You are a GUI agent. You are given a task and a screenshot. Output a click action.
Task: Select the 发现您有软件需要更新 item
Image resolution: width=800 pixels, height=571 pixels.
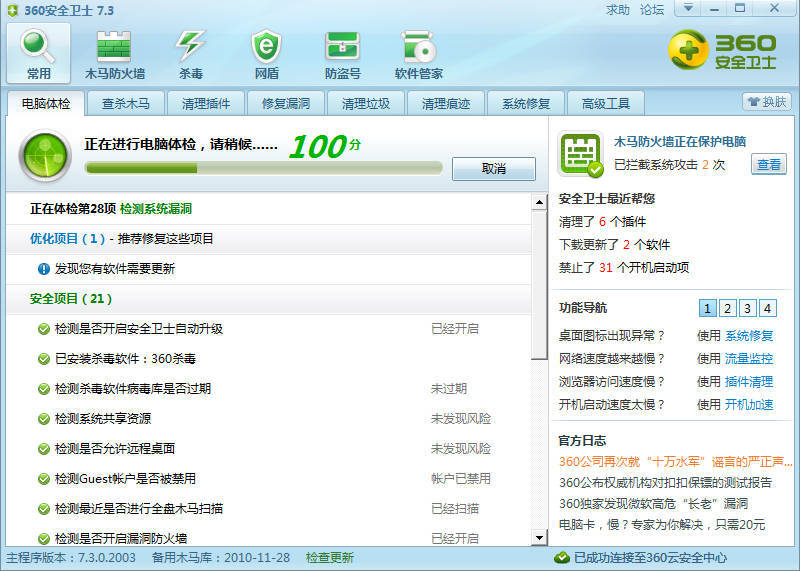269,268
